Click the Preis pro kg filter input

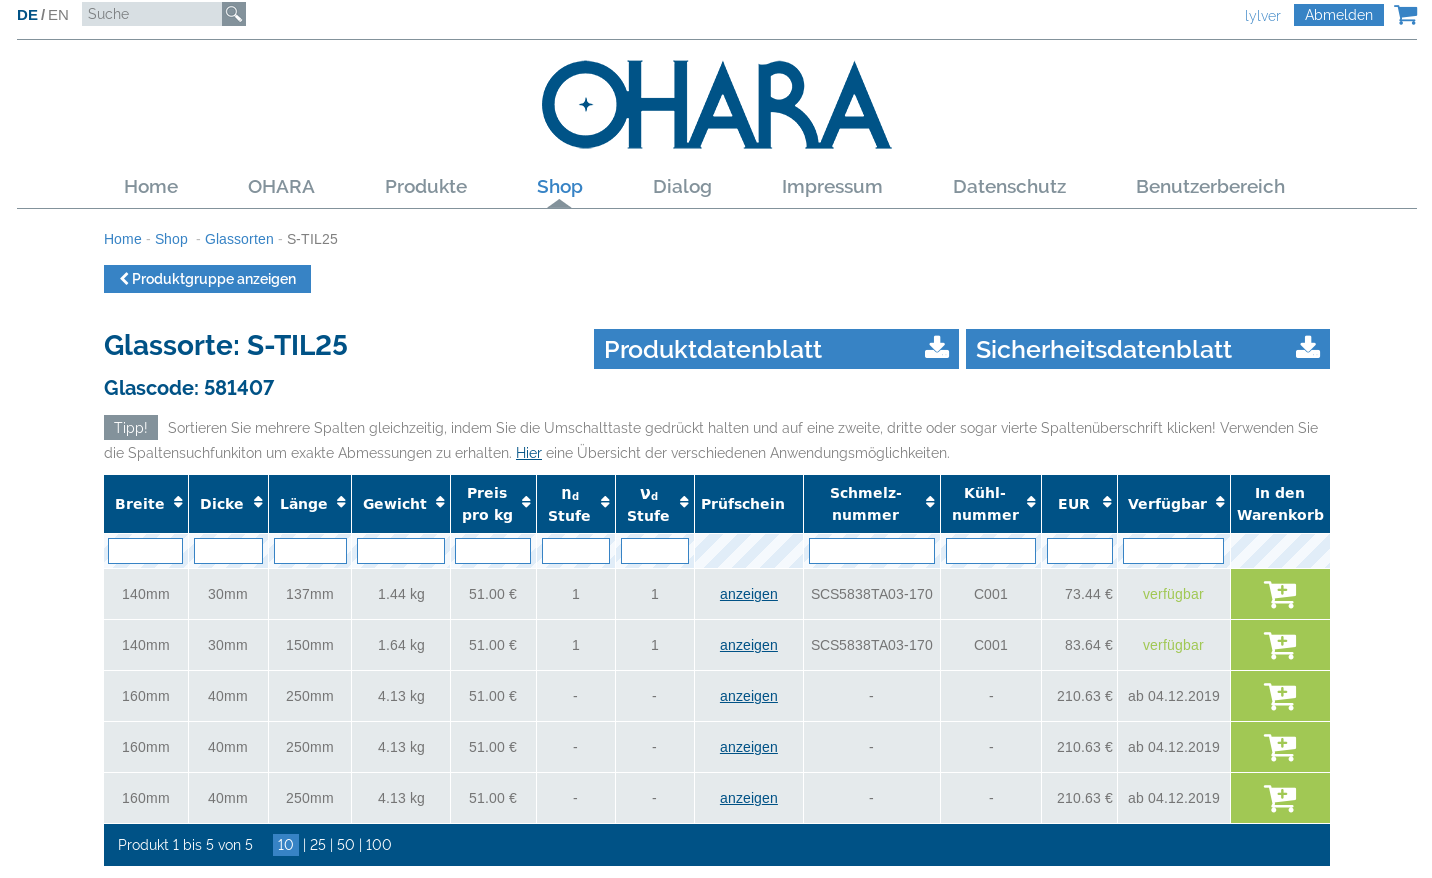493,551
